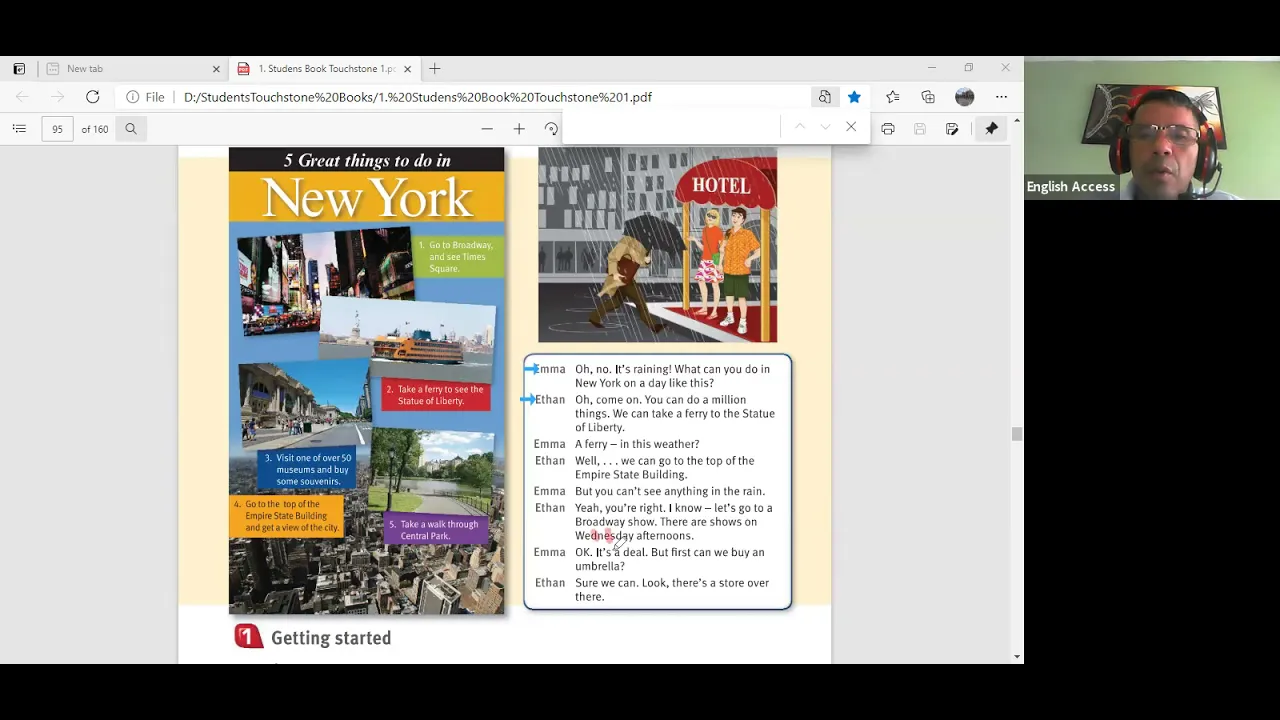
Task: Close the Students Book Touchstone tab
Action: (x=407, y=69)
